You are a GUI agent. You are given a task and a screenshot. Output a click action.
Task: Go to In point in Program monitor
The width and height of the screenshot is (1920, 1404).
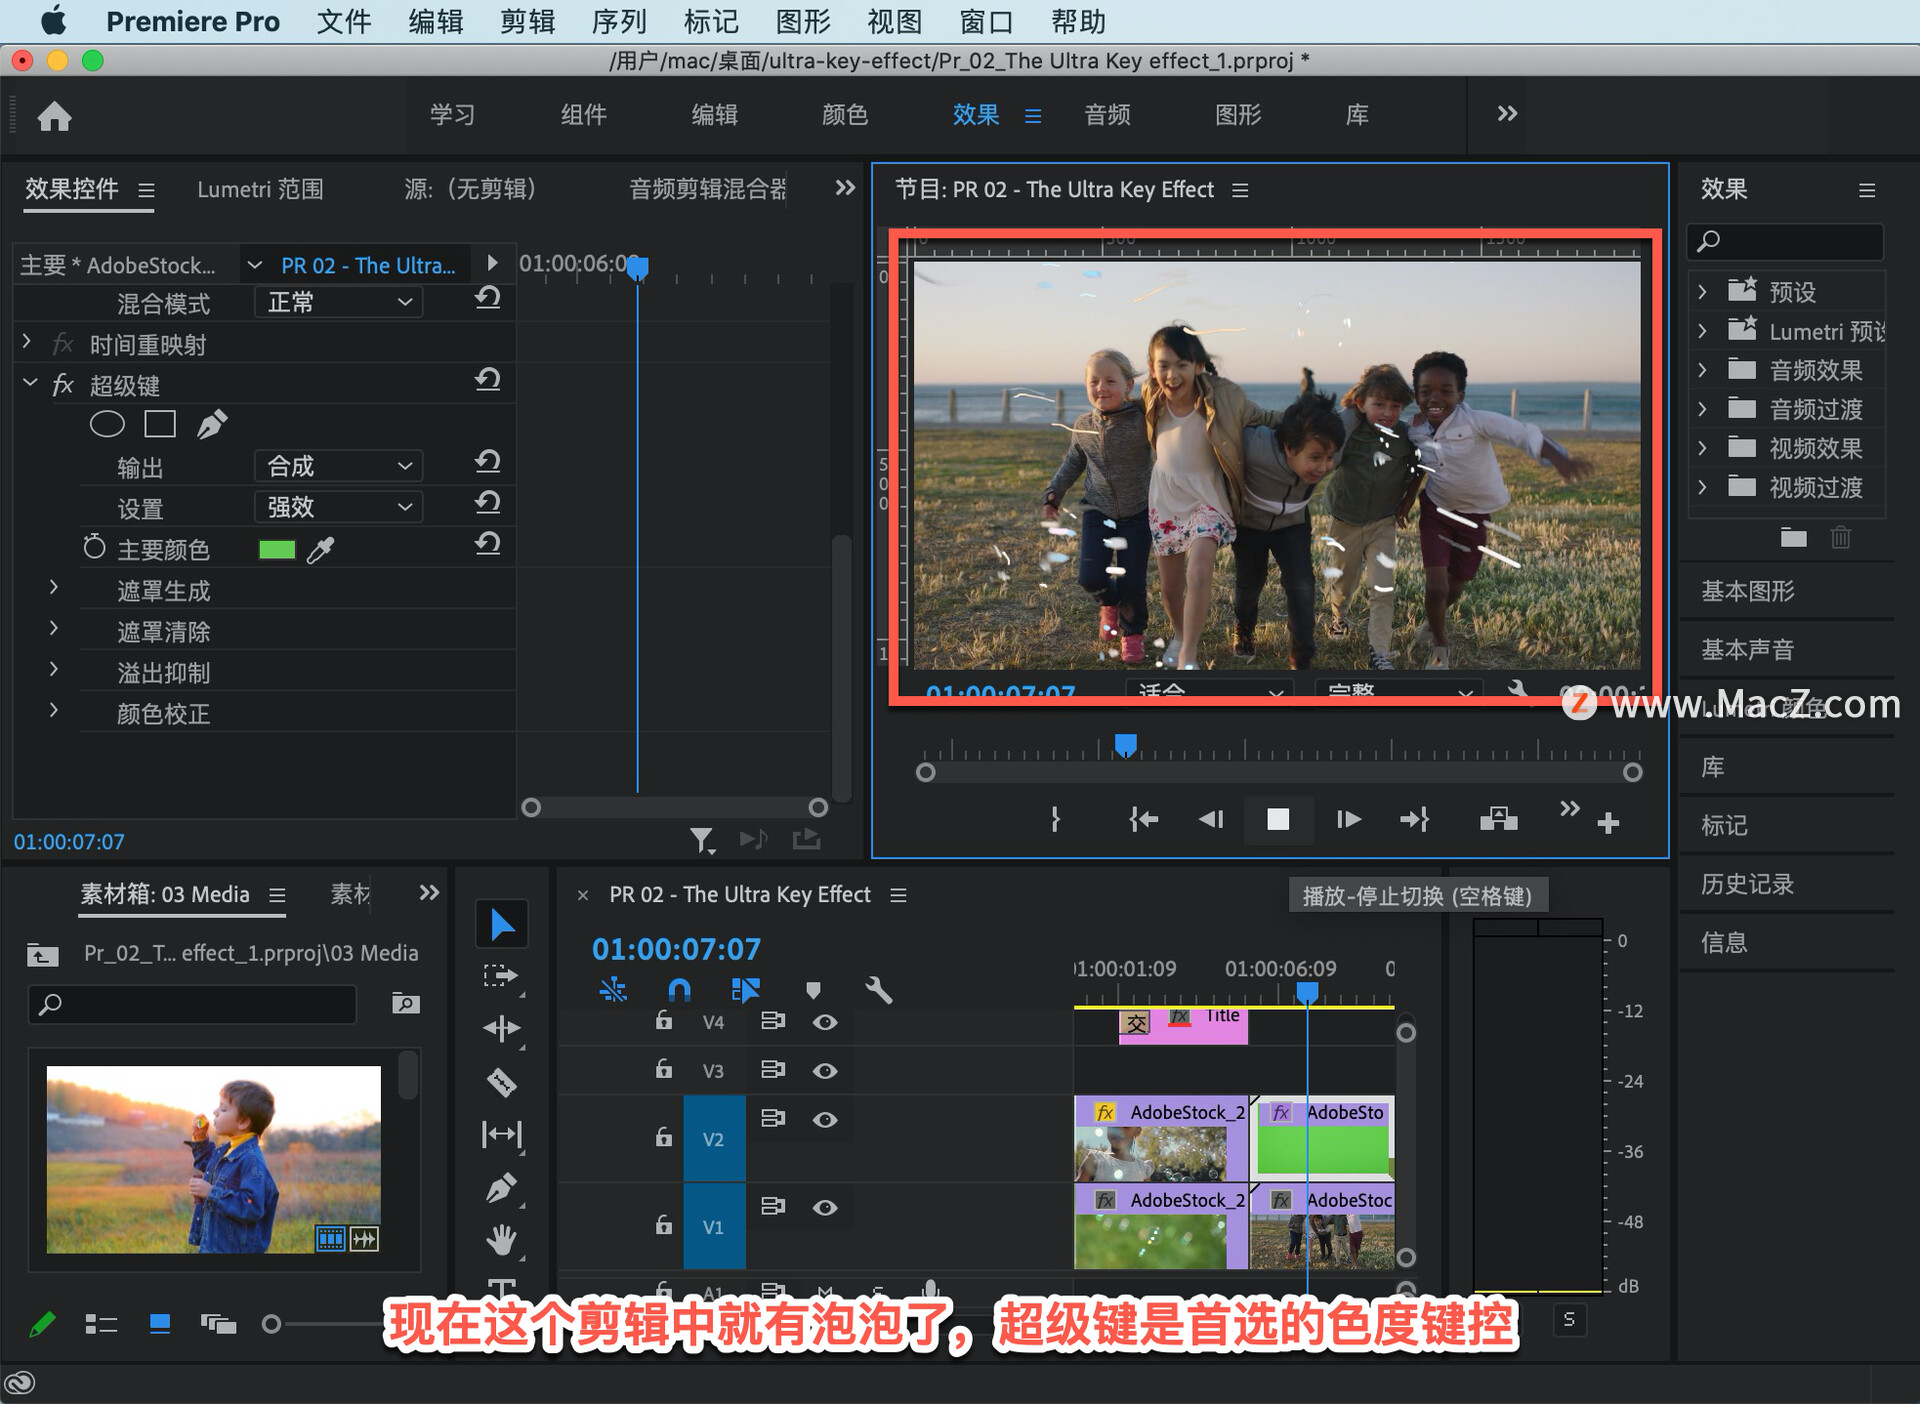1143,820
